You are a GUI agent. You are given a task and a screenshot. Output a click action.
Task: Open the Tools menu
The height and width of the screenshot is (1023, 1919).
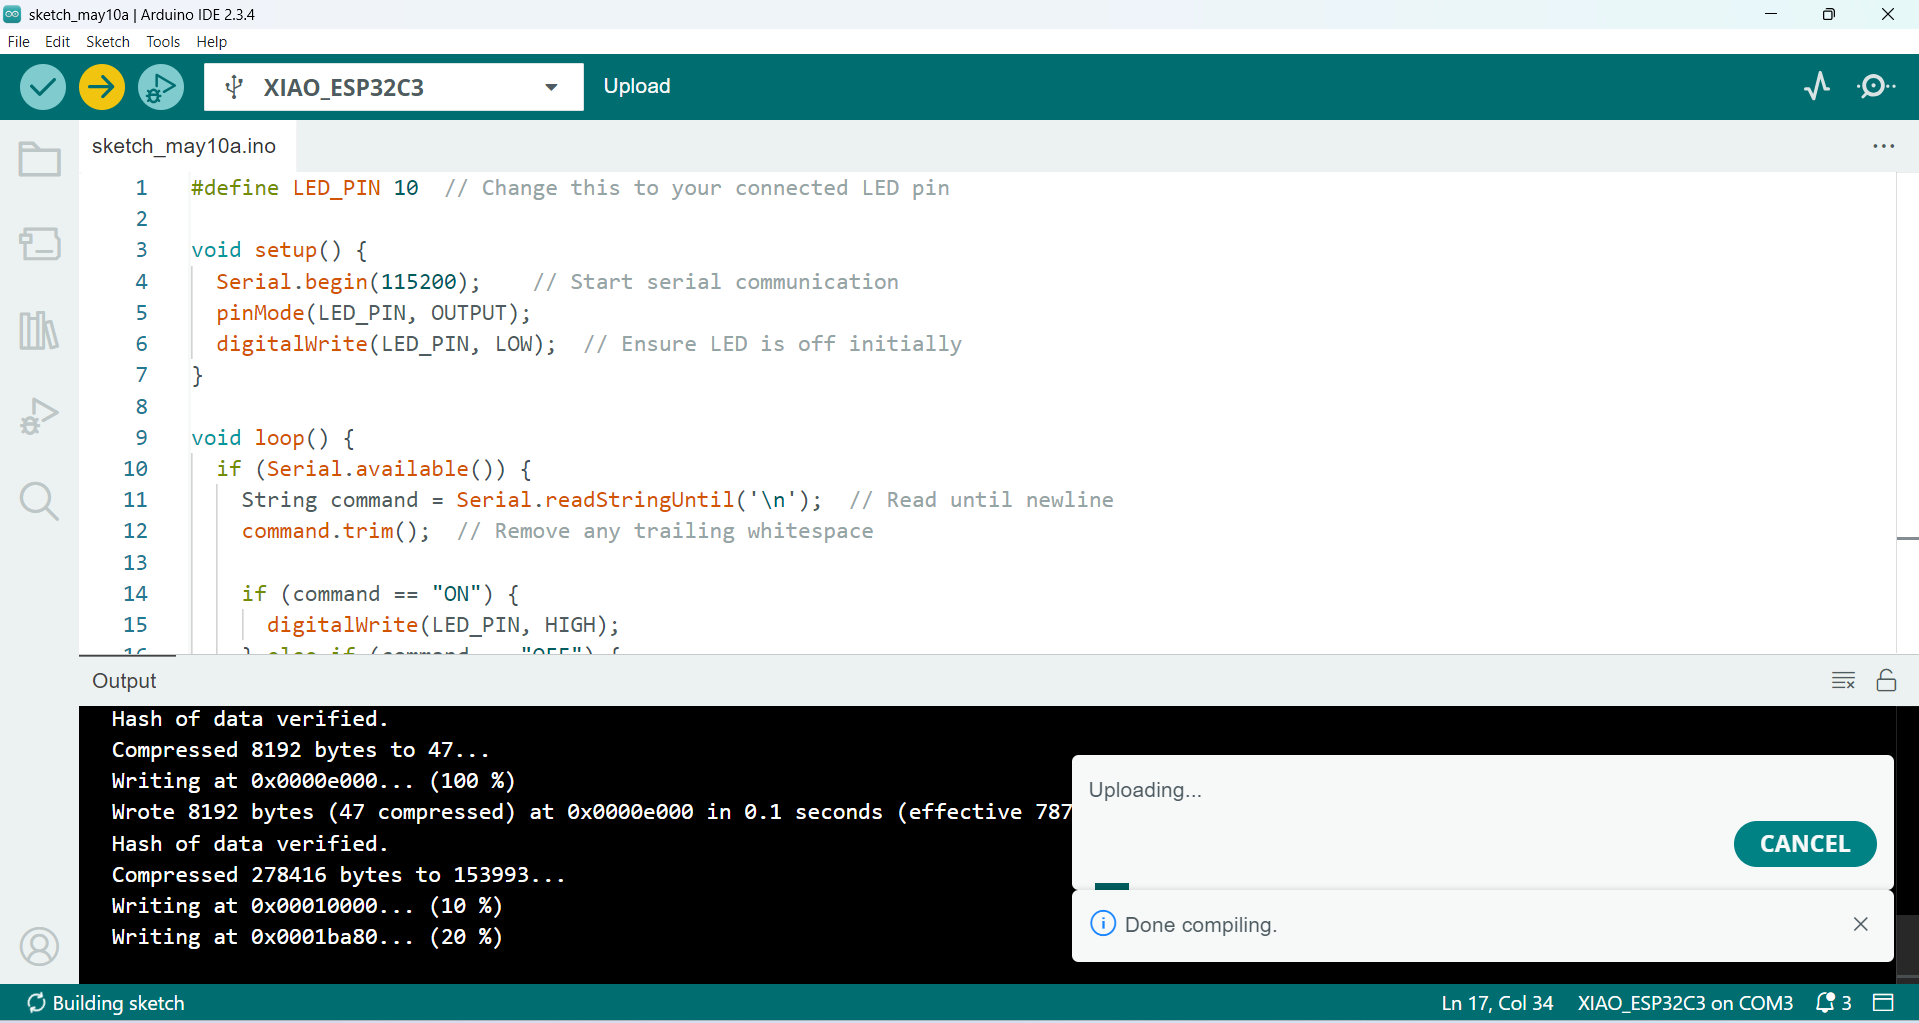163,42
